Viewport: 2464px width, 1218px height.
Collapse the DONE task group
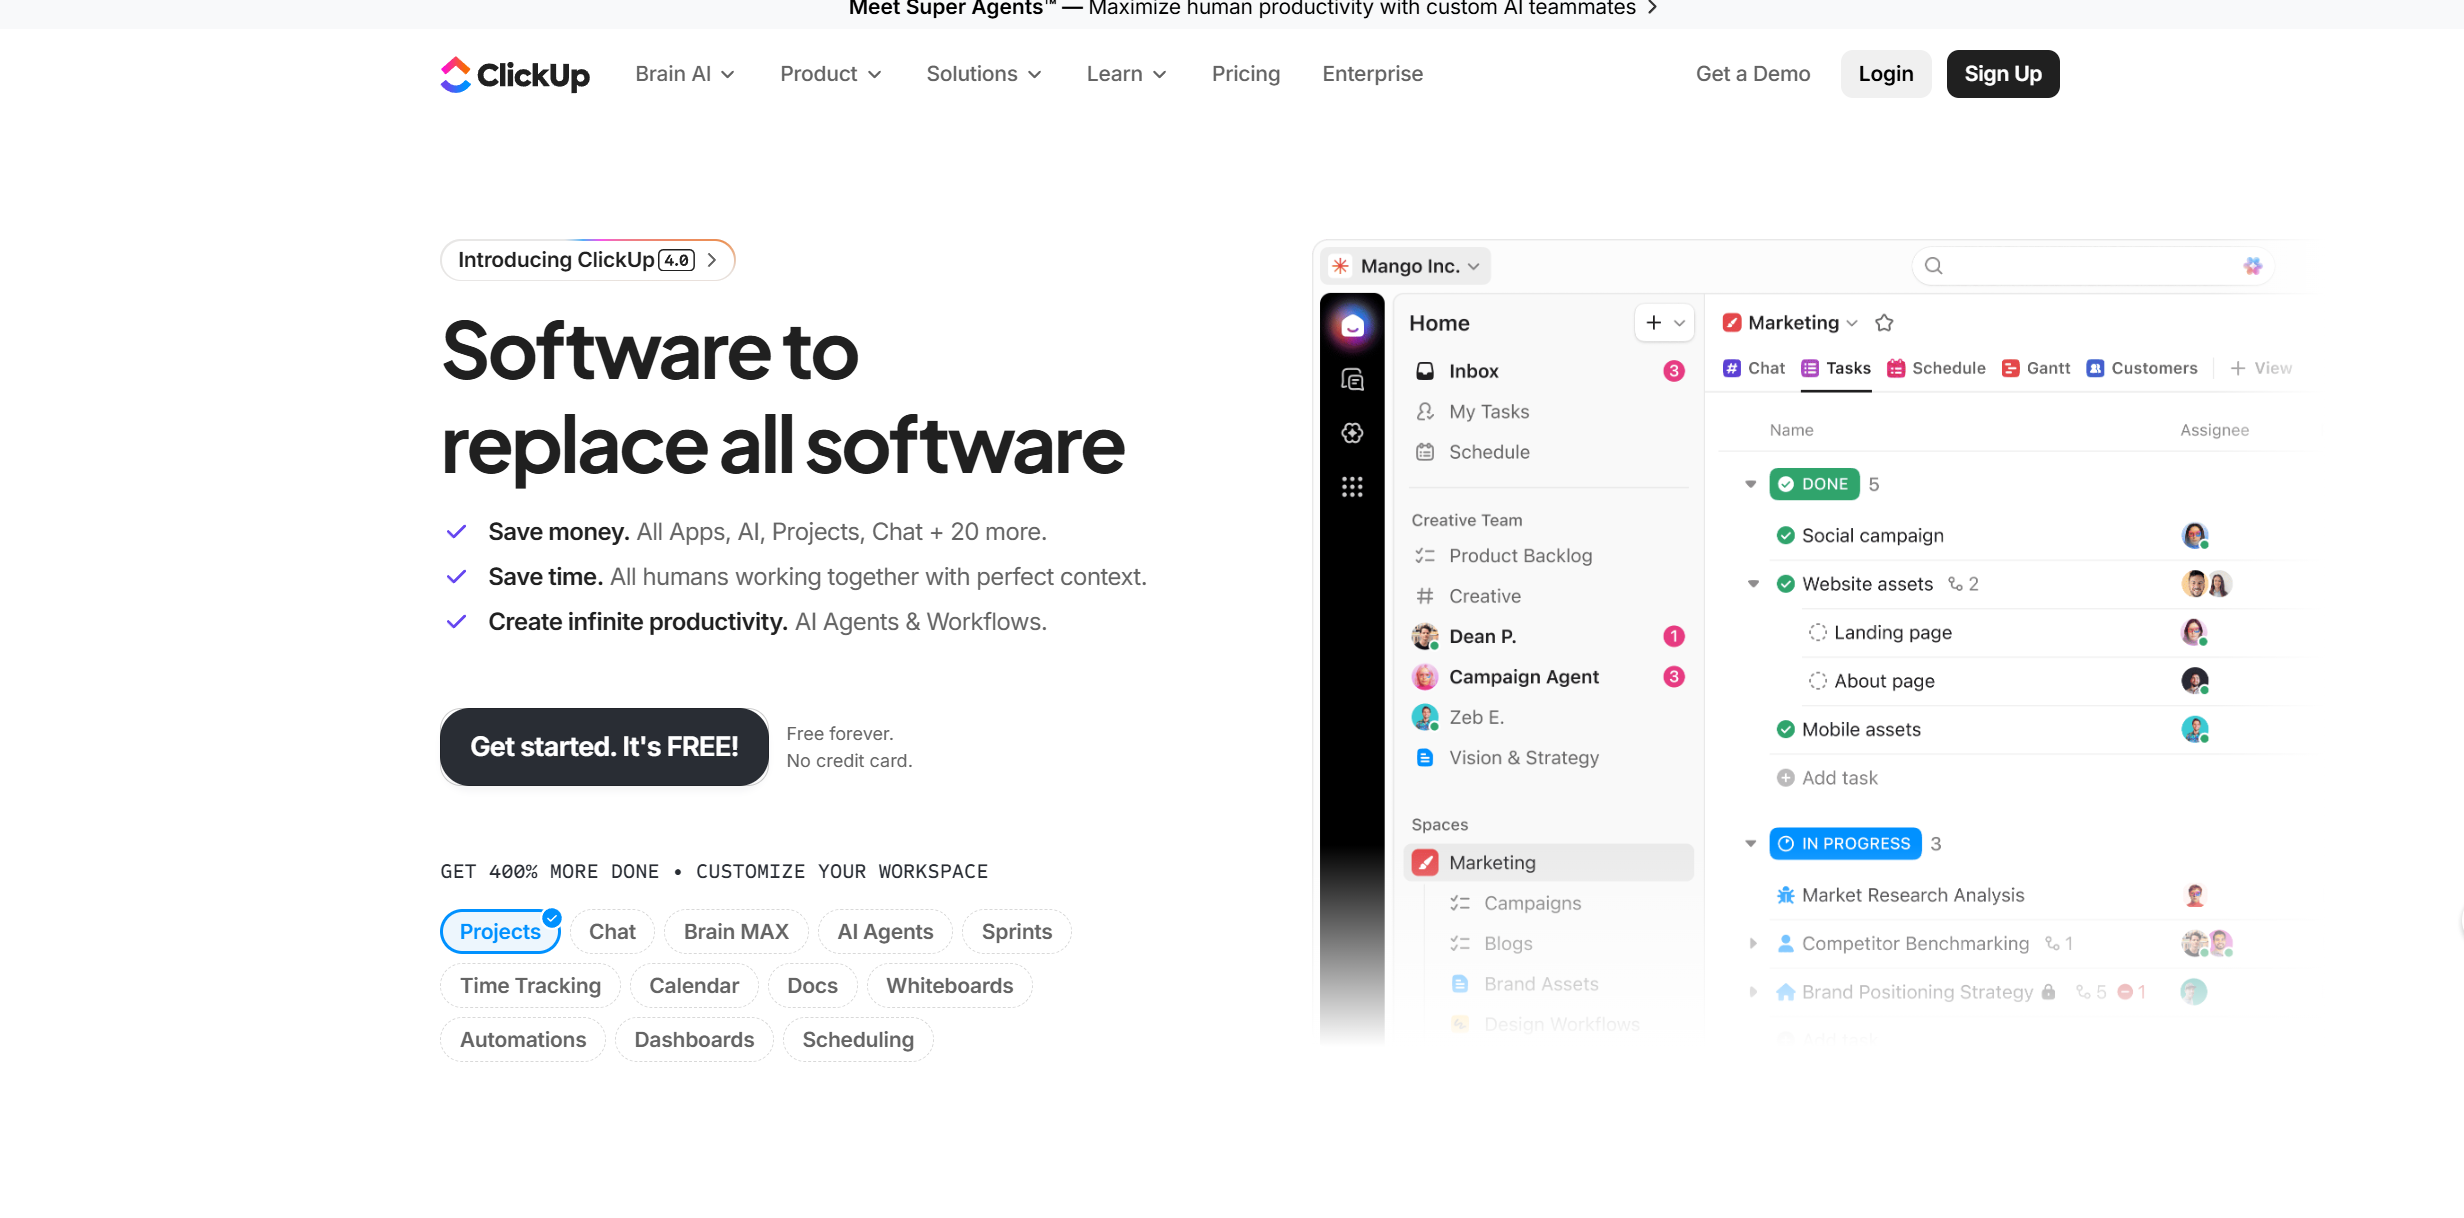pyautogui.click(x=1750, y=484)
